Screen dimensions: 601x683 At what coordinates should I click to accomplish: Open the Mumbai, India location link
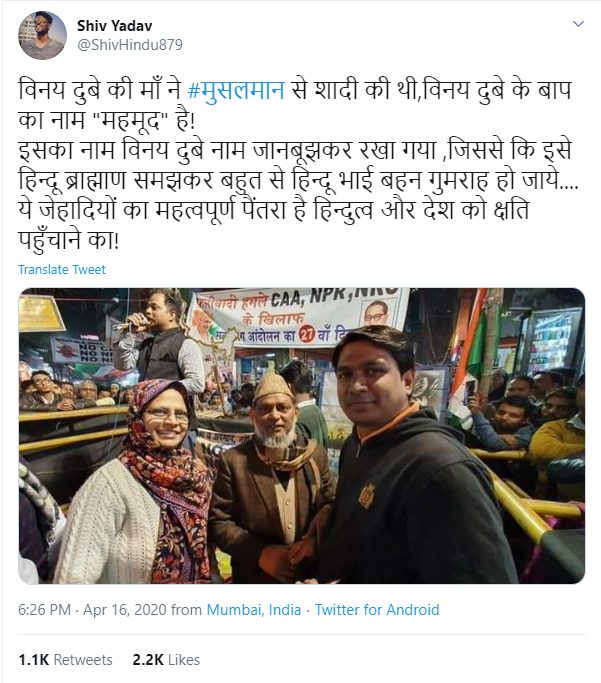[x=253, y=609]
